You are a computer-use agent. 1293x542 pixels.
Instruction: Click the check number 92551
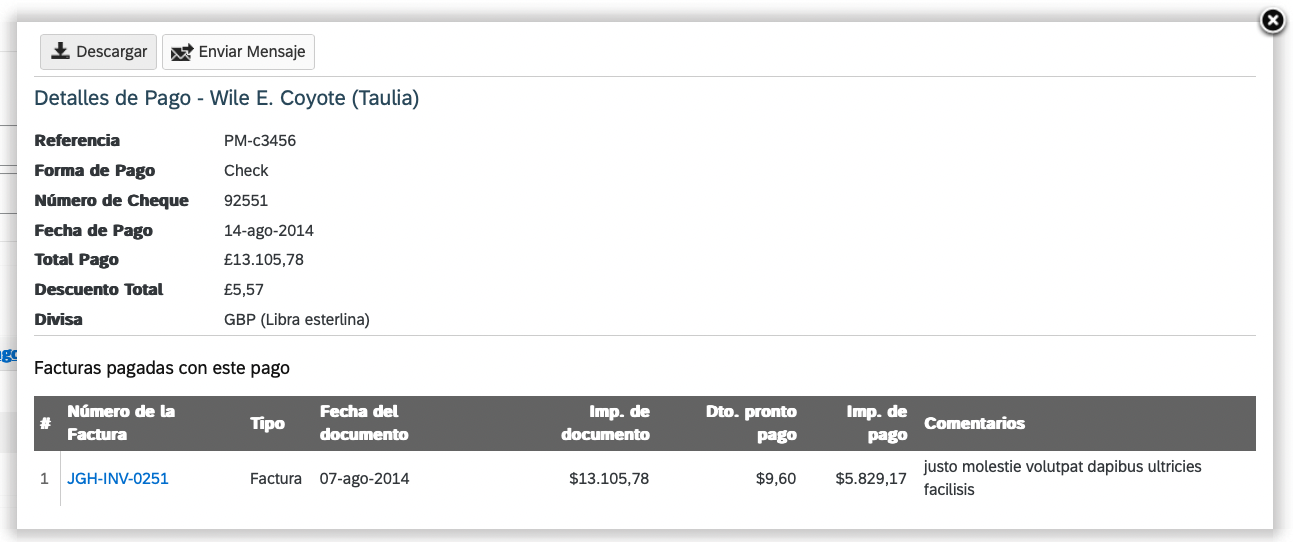(x=246, y=200)
